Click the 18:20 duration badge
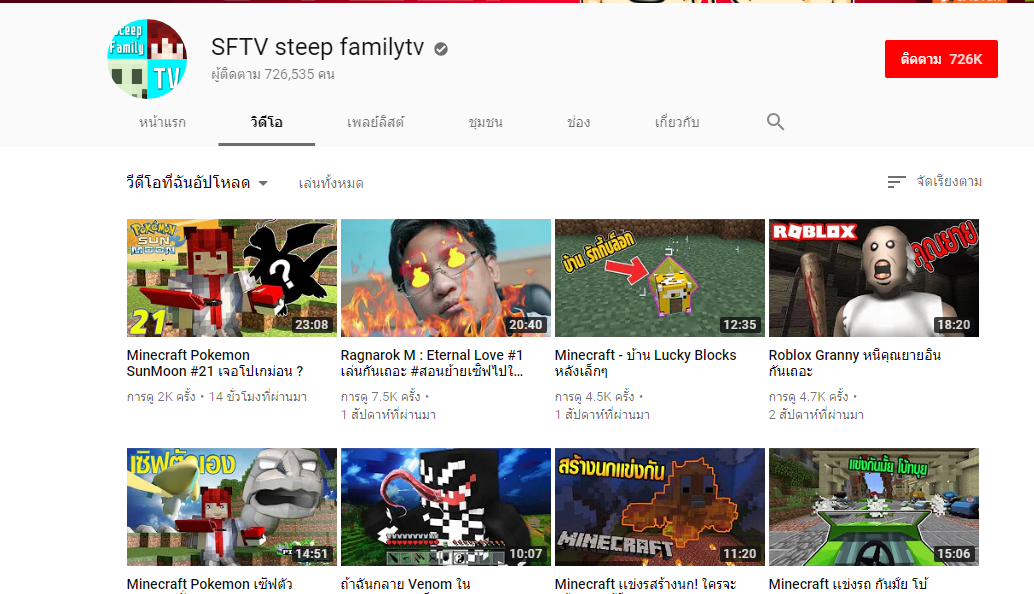The width and height of the screenshot is (1034, 594). tap(954, 324)
